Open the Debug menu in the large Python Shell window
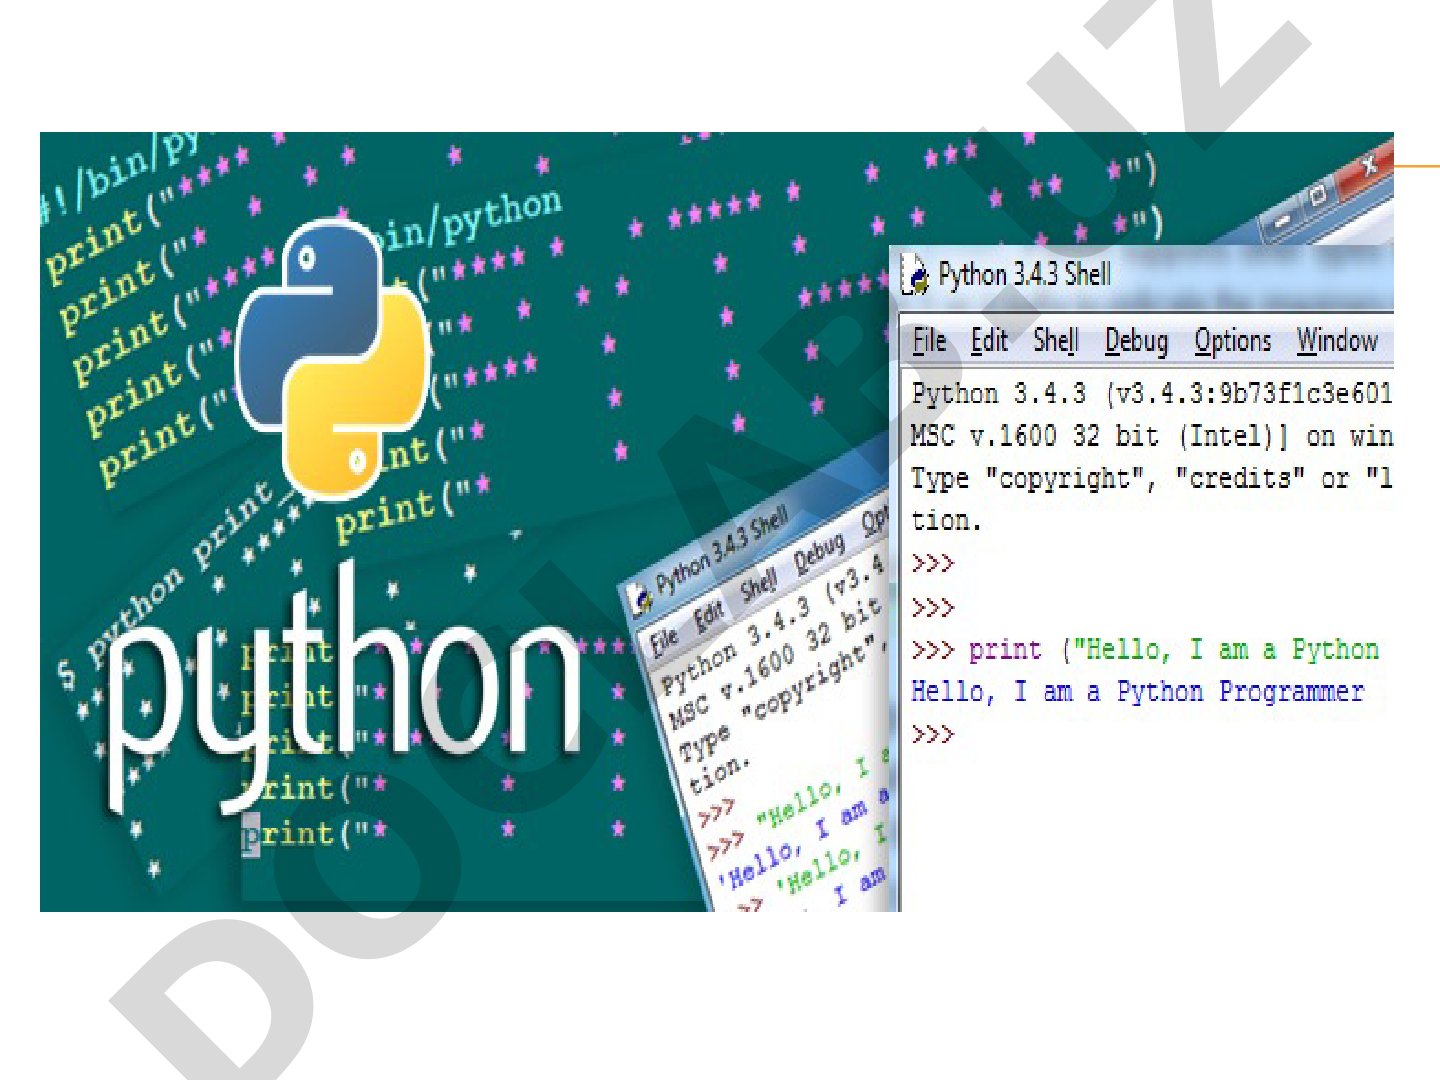This screenshot has width=1440, height=1080. pyautogui.click(x=1136, y=342)
